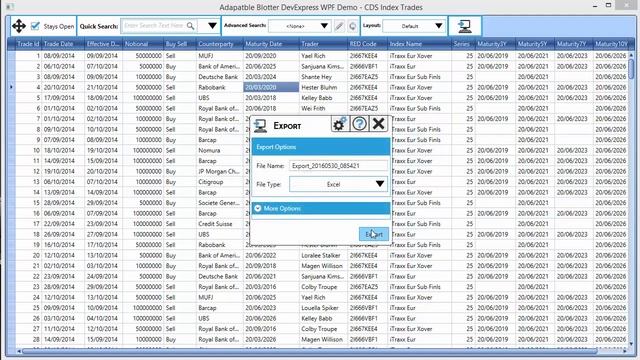640x360 pixels.
Task: Click the RED Code column header
Action: click(x=367, y=44)
